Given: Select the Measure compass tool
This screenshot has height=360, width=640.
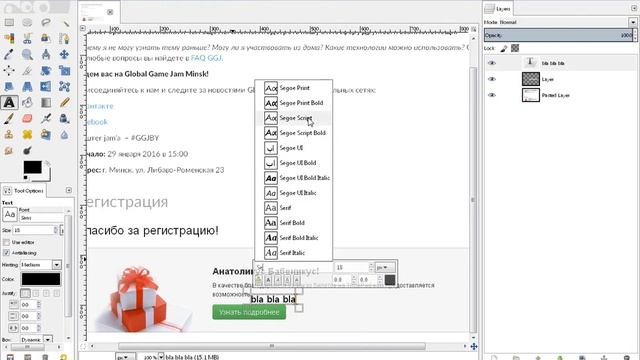Looking at the screenshot, I should [46, 54].
